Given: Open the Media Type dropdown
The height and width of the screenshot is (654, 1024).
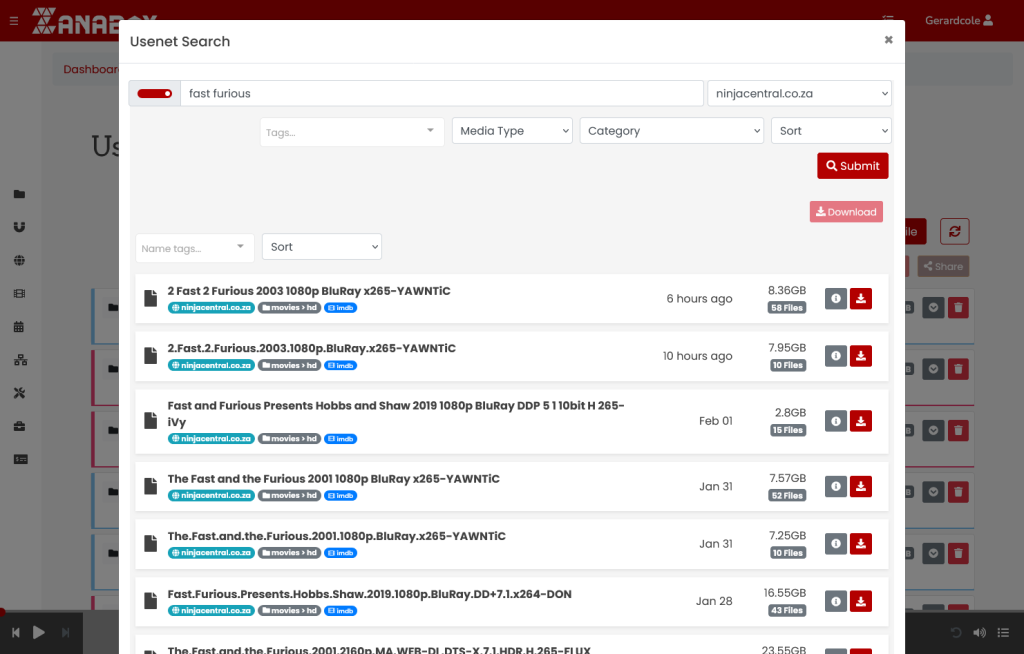Looking at the screenshot, I should (x=512, y=131).
